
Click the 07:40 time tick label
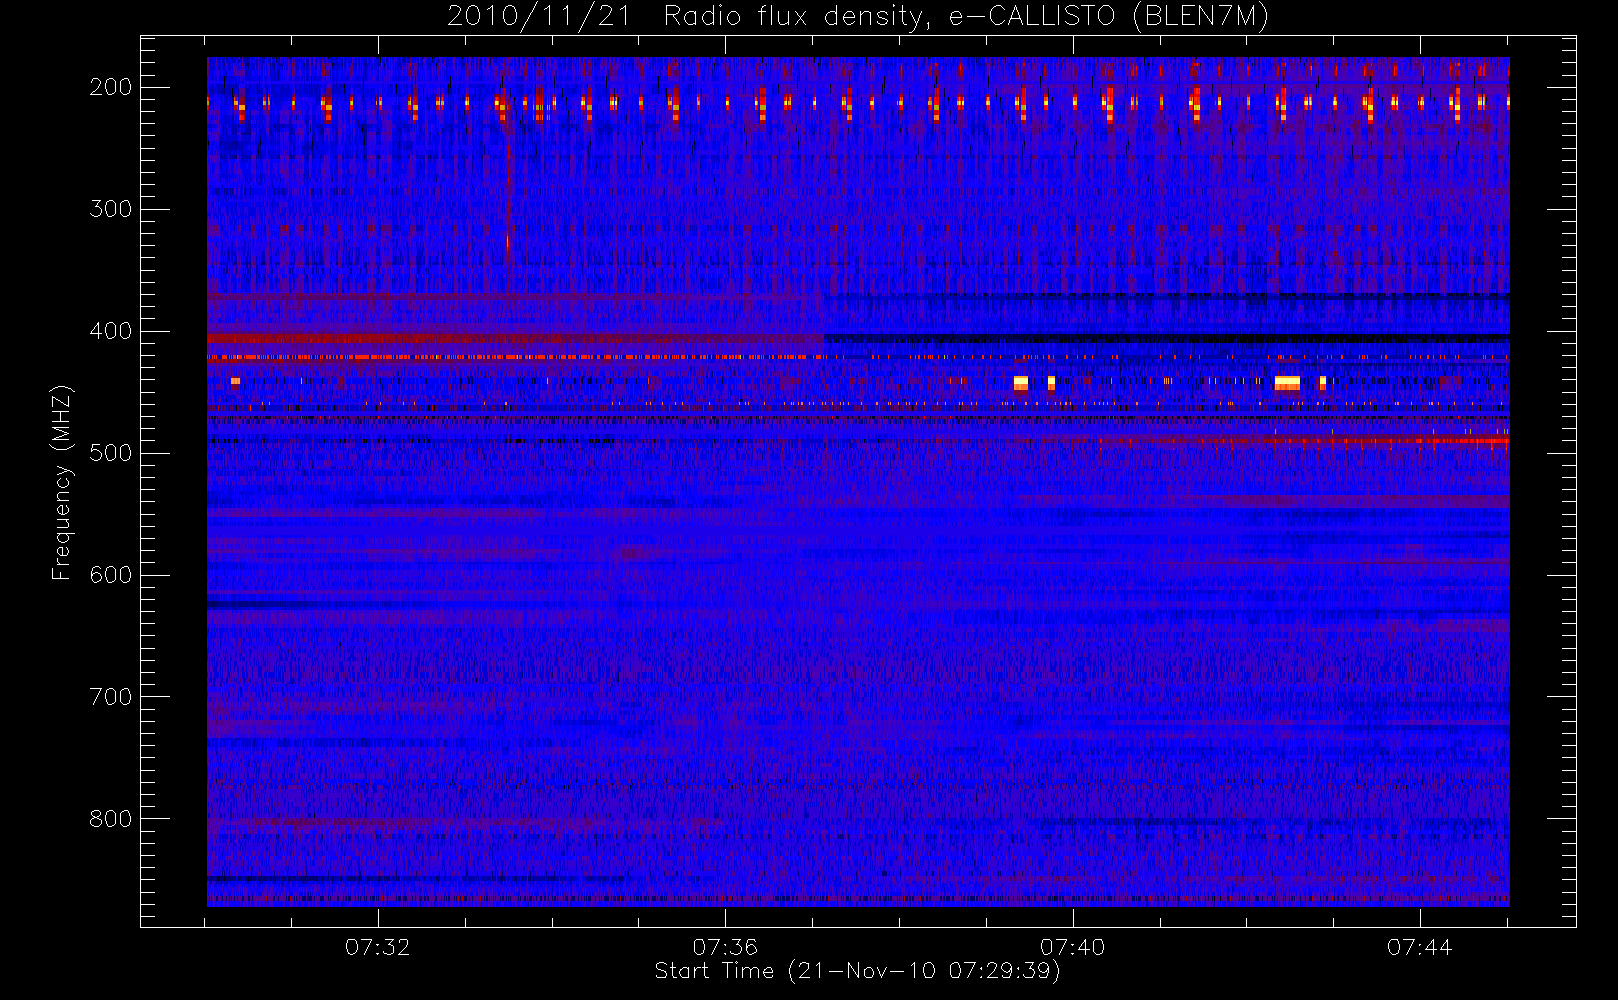(x=1072, y=947)
